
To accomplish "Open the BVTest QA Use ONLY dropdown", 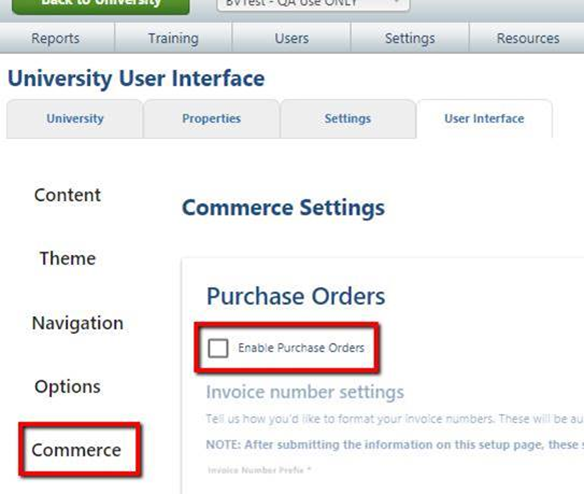I will [313, 4].
